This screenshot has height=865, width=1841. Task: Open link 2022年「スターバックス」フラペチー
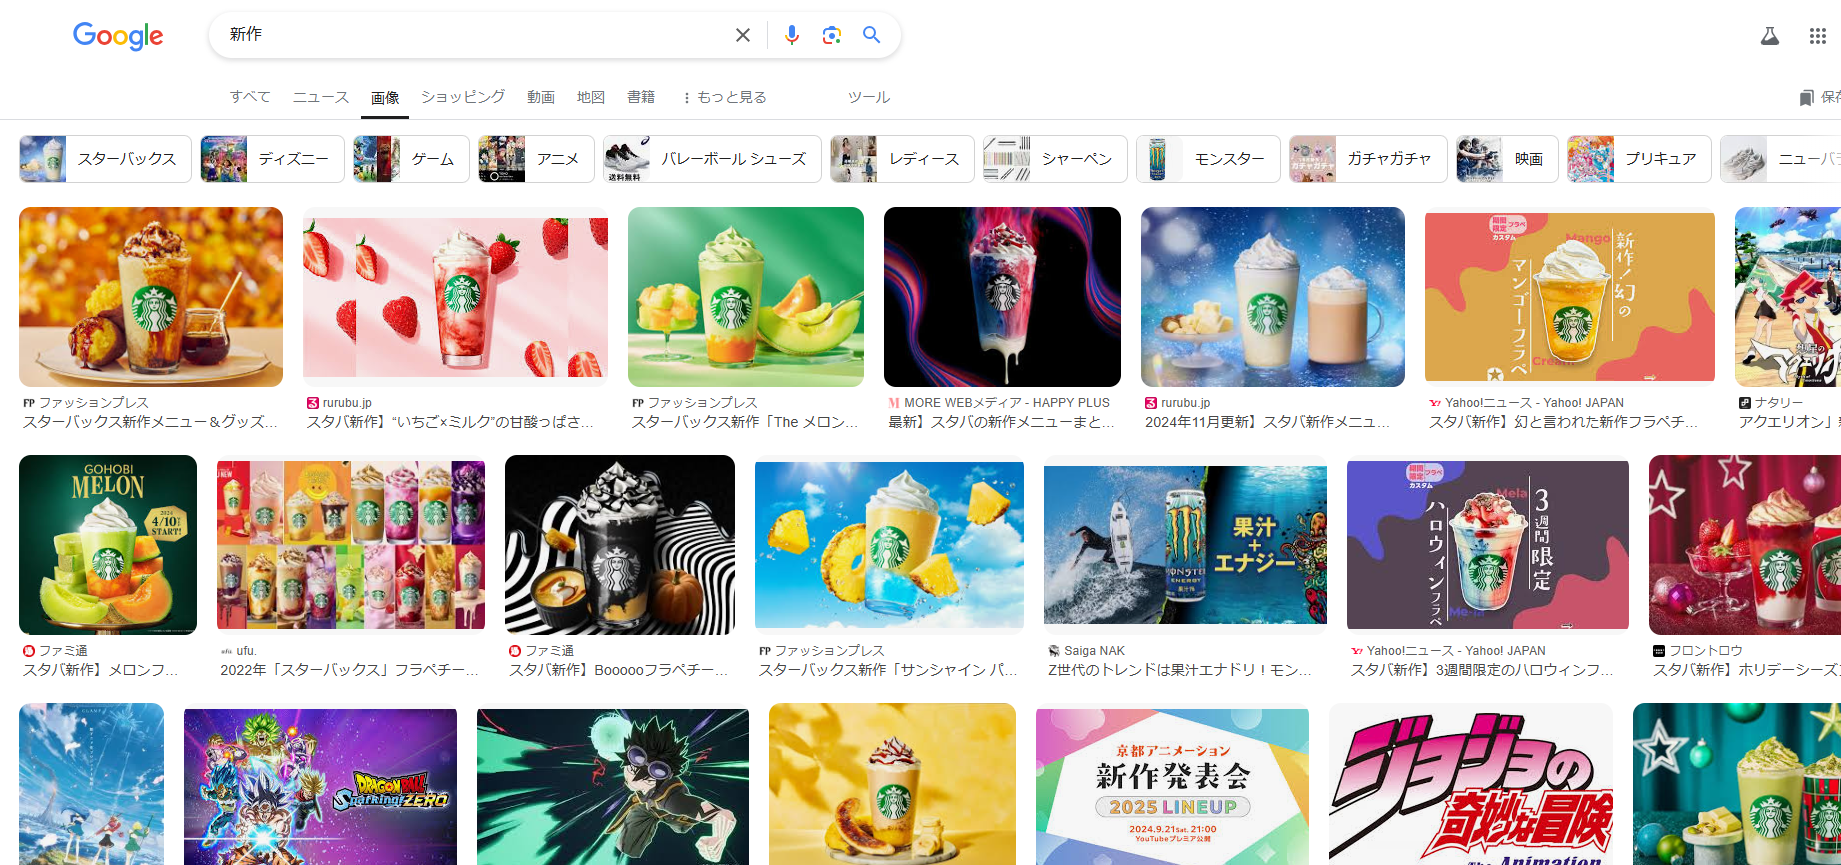350,670
